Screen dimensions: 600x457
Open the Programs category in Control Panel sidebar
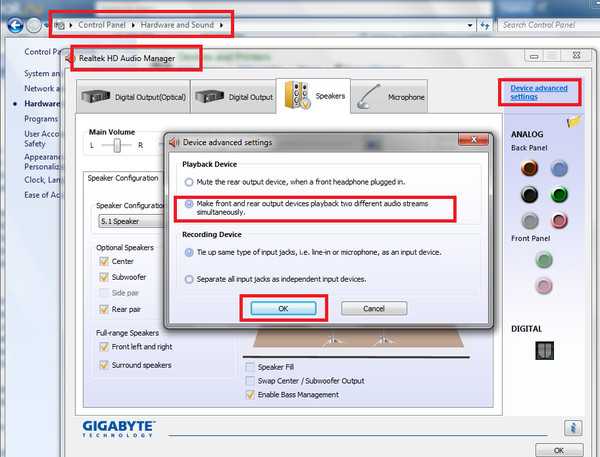pyautogui.click(x=41, y=119)
